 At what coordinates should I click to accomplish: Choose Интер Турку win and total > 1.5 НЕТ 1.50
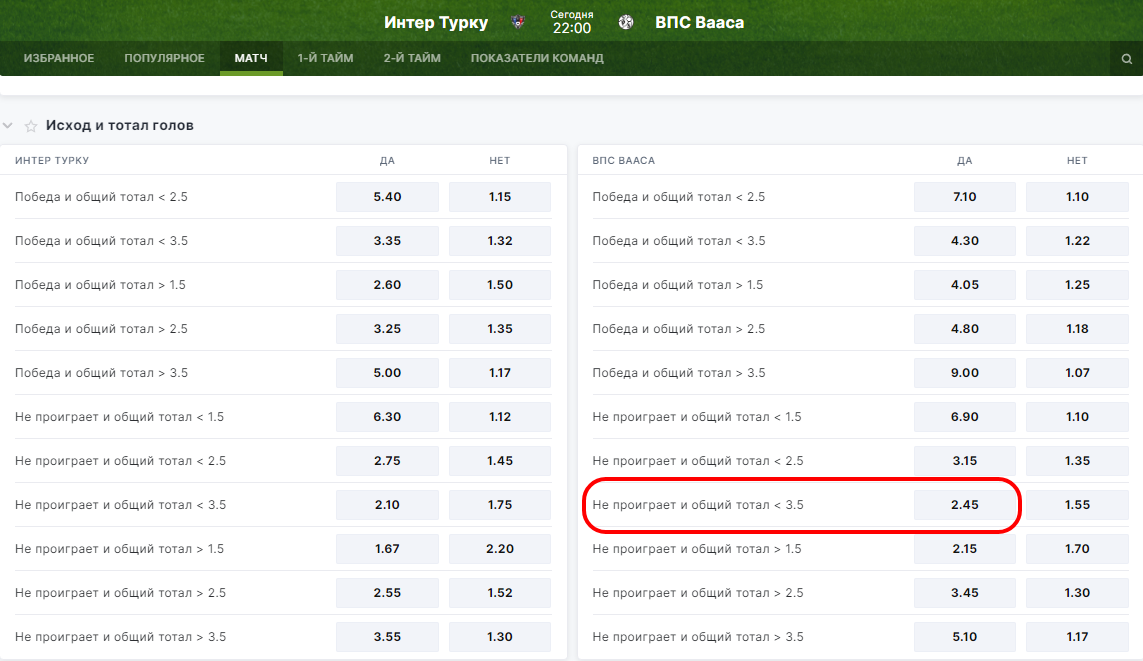(x=500, y=285)
